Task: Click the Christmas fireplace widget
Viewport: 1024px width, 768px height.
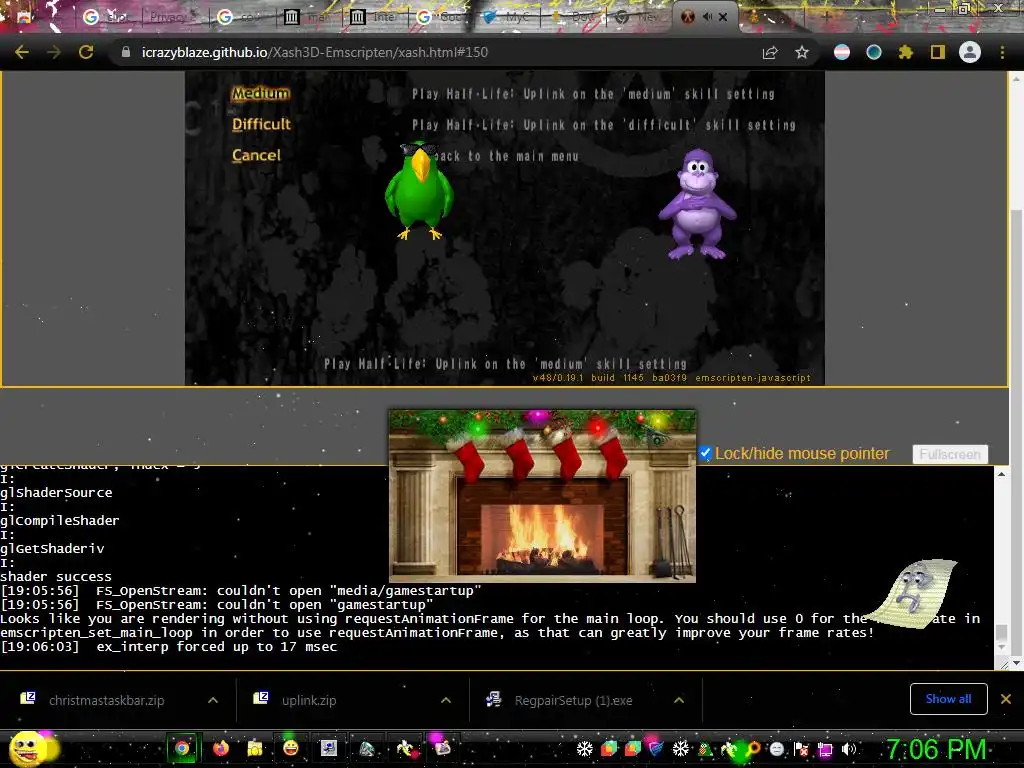Action: [x=542, y=496]
